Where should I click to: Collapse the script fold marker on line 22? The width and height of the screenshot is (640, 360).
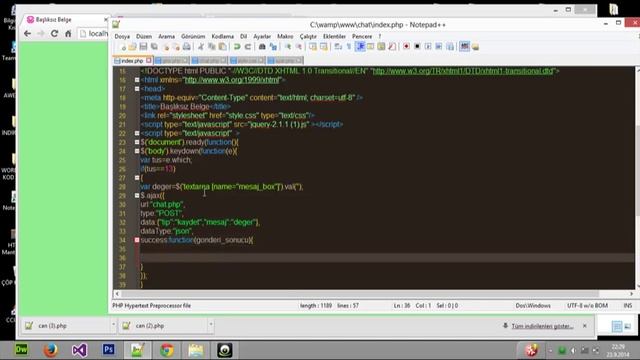pos(137,133)
